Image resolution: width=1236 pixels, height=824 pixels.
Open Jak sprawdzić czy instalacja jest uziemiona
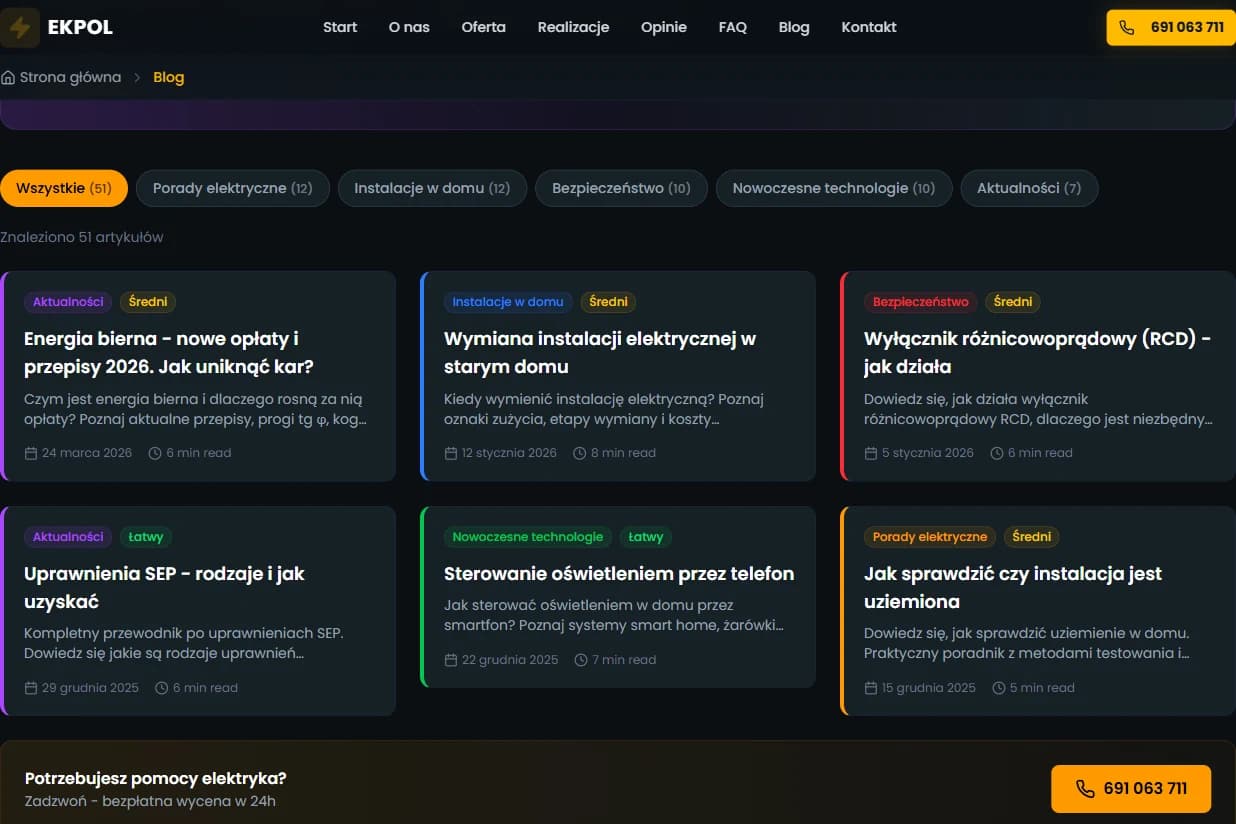[x=1013, y=587]
